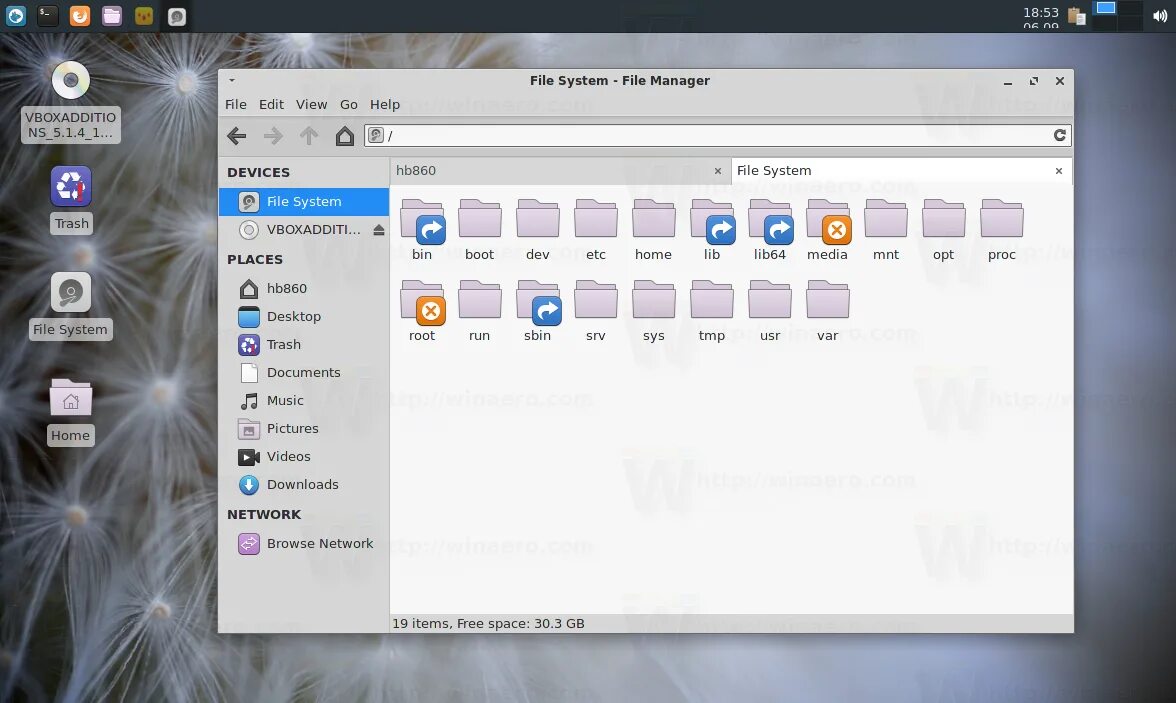Eject the VBOXADDITI... disc
The width and height of the screenshot is (1176, 703).
tap(379, 230)
